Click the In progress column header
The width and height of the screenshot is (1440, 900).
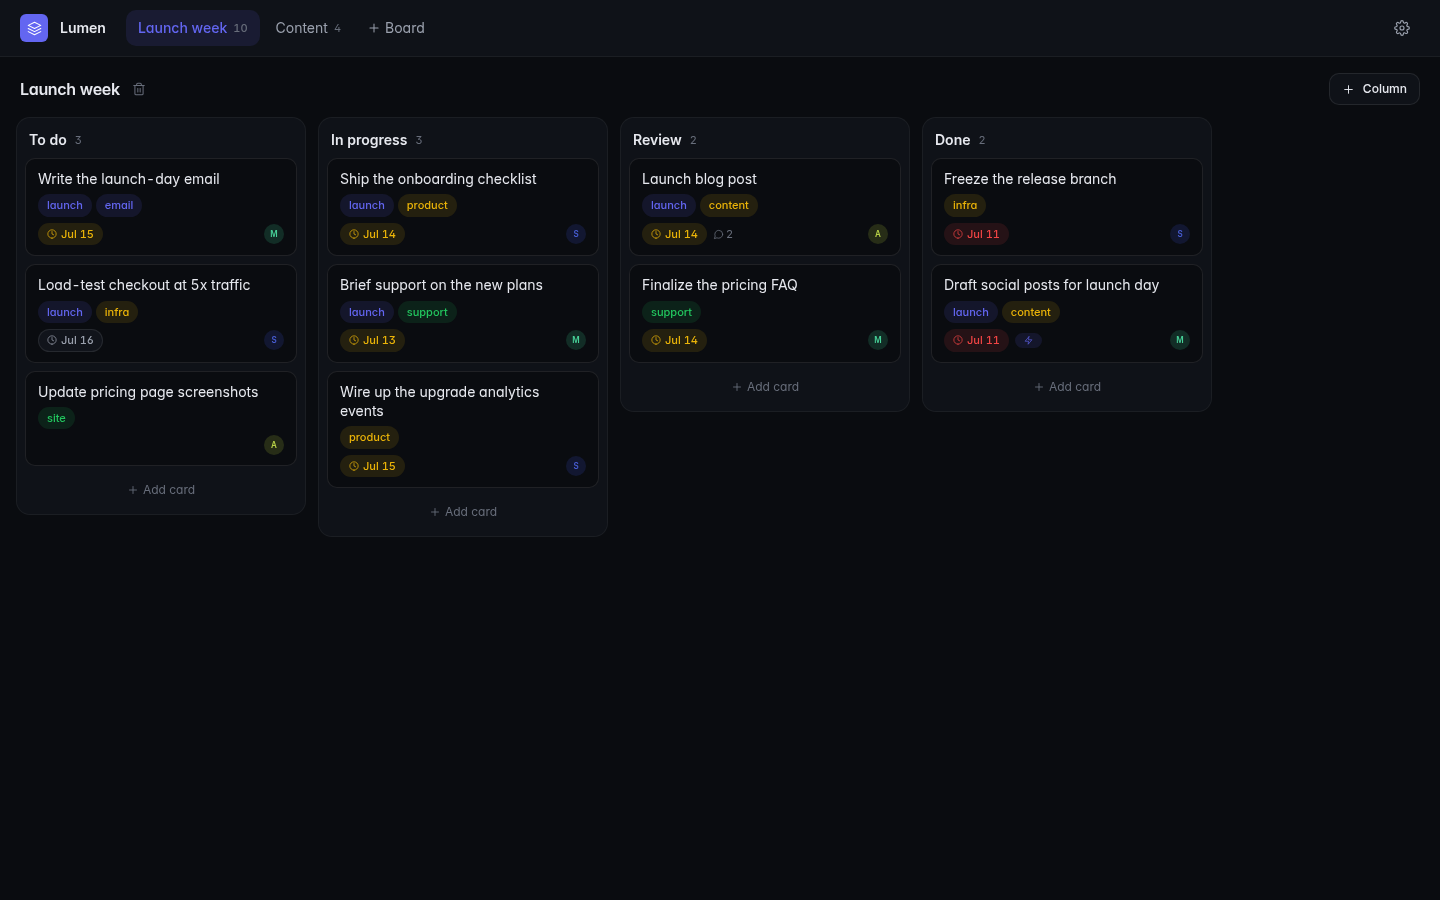click(369, 140)
